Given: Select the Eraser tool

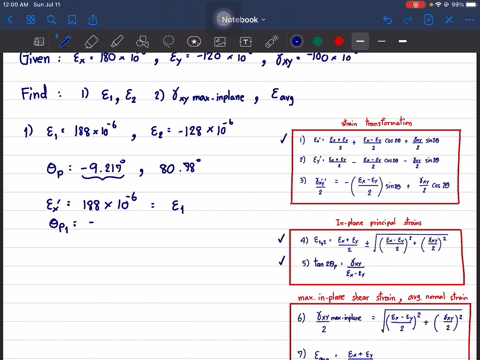Looking at the screenshot, I should 91,42.
